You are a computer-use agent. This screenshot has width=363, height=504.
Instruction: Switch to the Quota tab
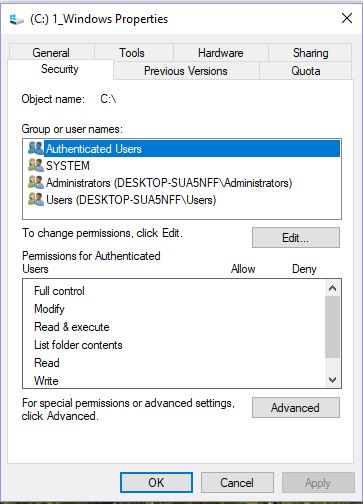(306, 71)
